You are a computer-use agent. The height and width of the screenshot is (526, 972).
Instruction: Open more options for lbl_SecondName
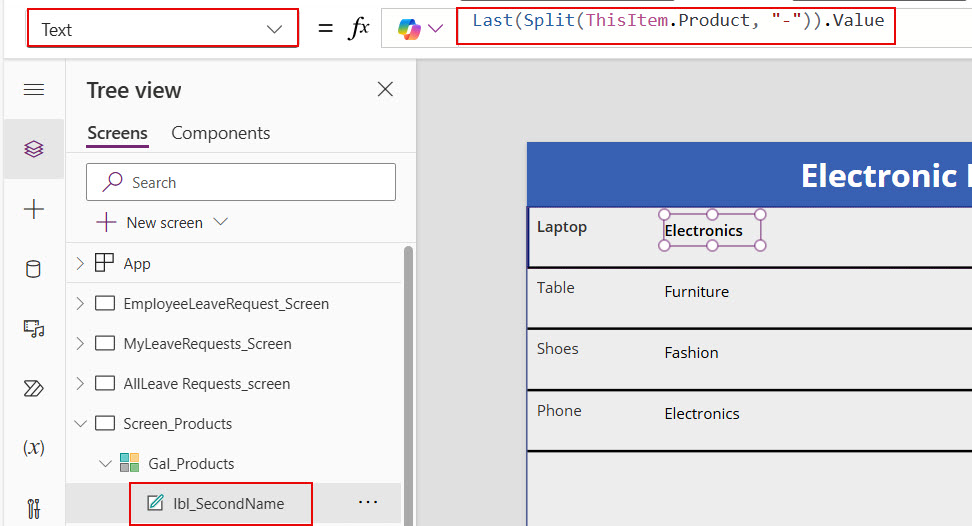pos(368,502)
